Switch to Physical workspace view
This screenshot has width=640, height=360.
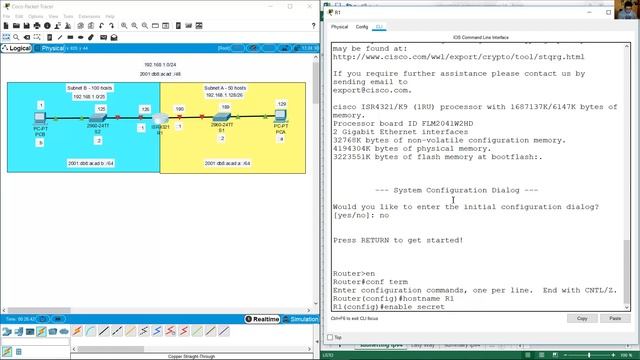click(50, 48)
